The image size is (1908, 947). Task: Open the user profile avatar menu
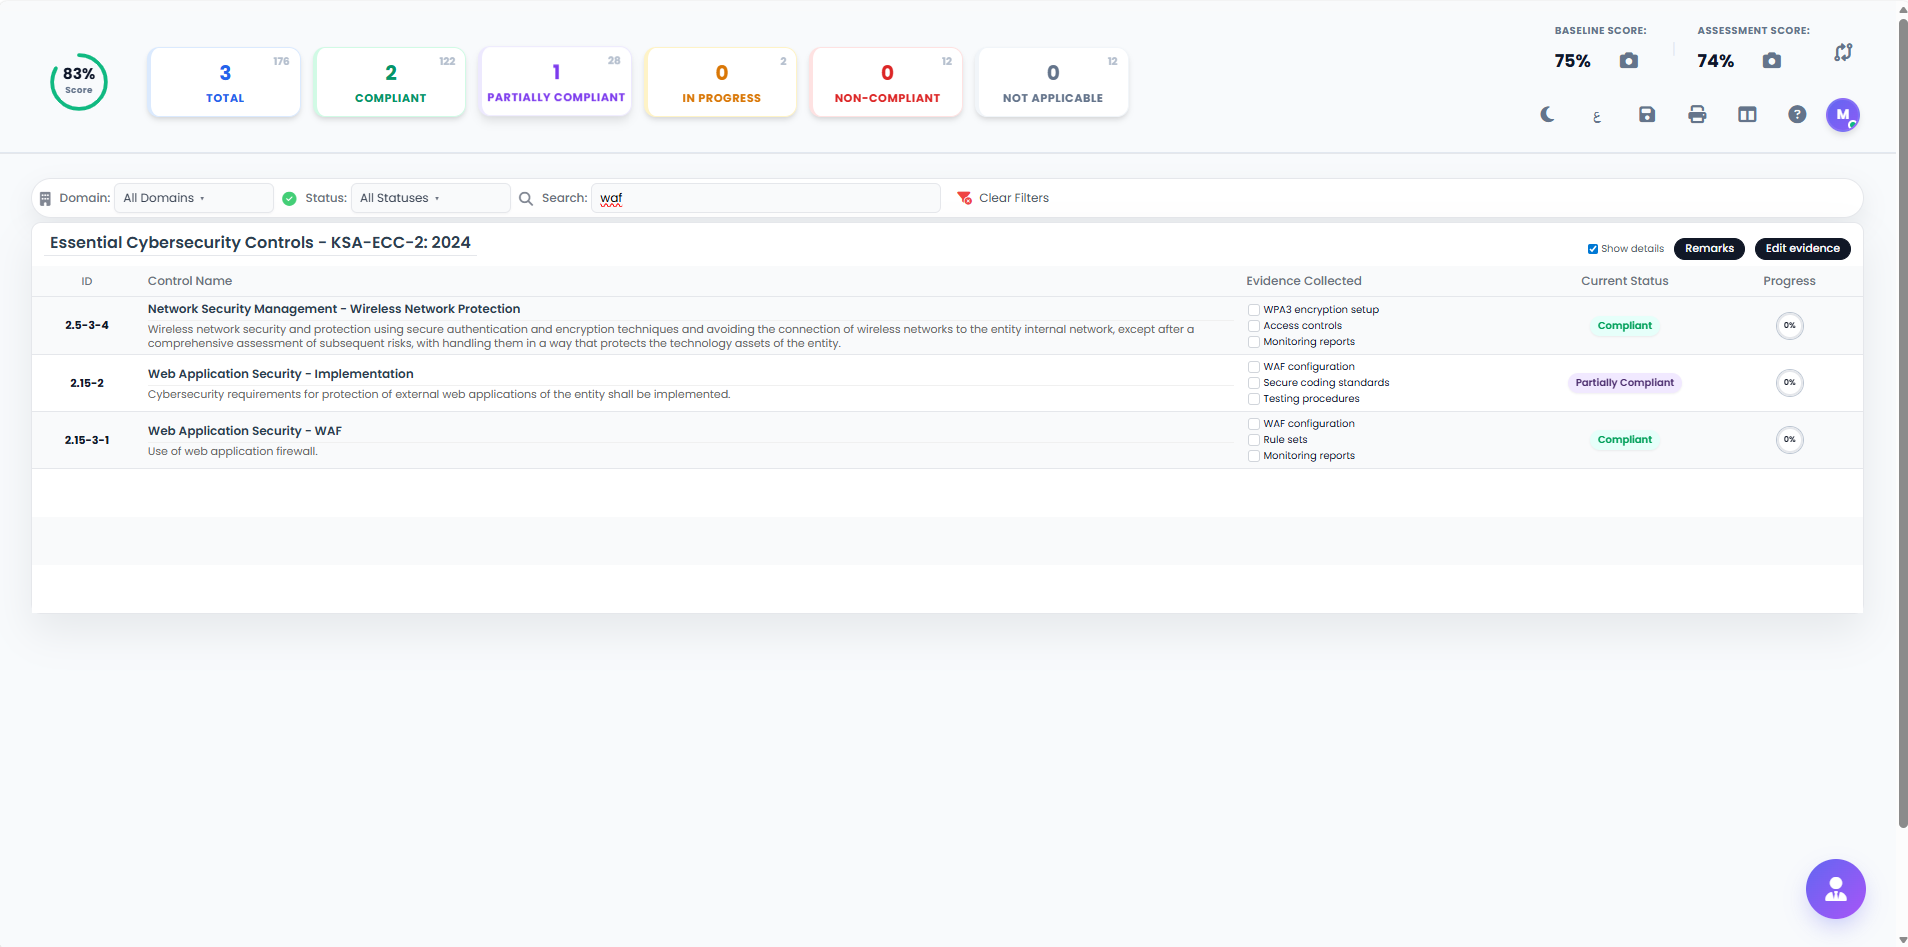(x=1842, y=115)
